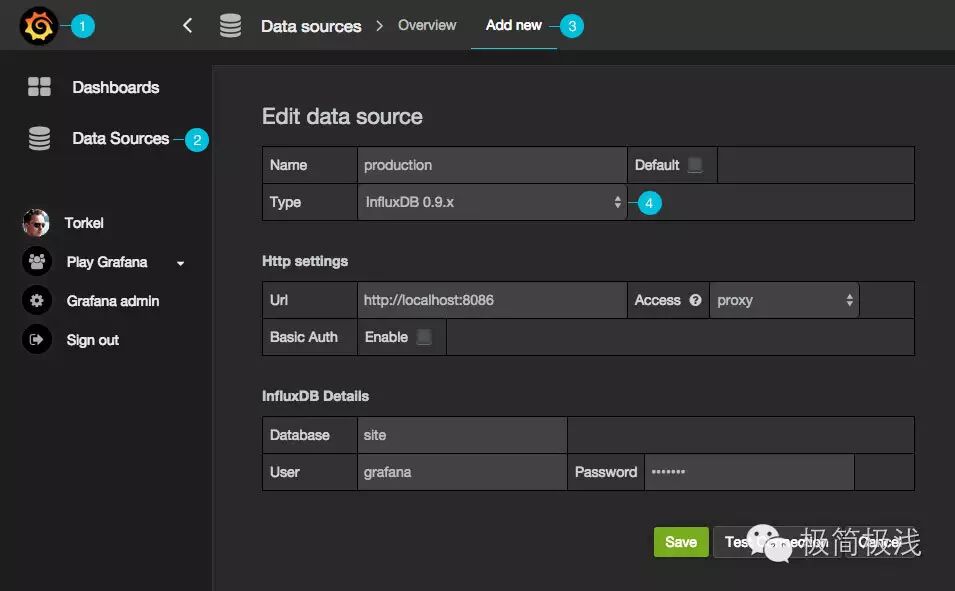Click the Http settings section label
955x591 pixels.
(305, 261)
